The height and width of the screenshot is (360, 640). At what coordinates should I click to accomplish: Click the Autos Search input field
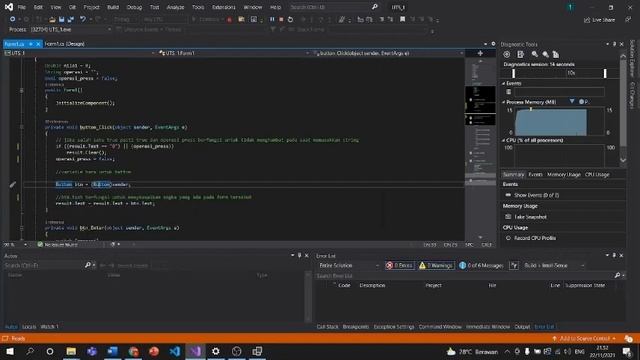coord(44,265)
